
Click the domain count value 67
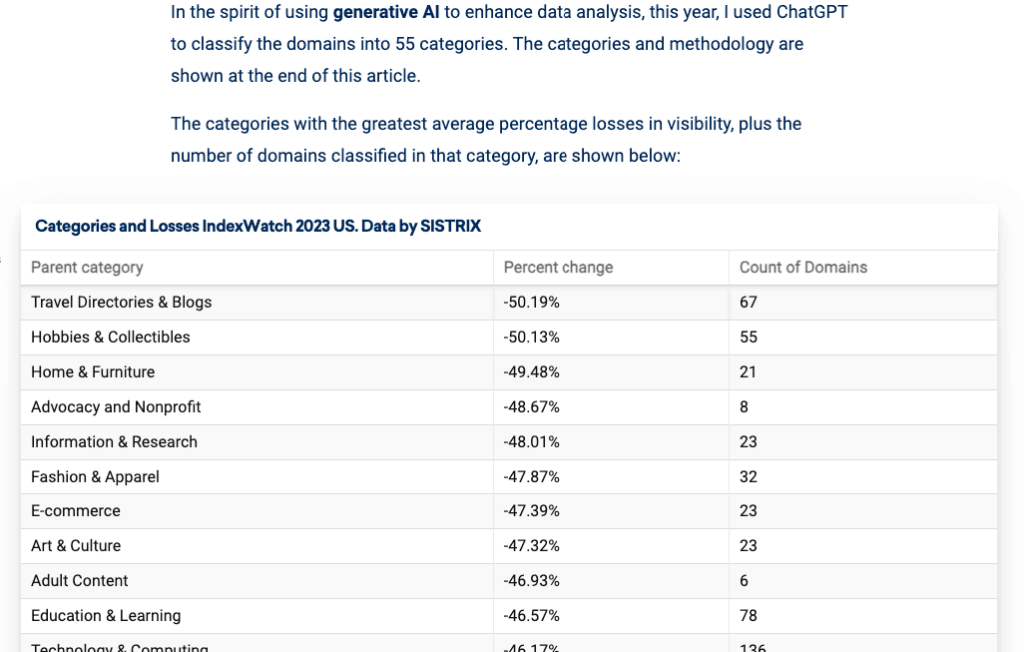748,302
